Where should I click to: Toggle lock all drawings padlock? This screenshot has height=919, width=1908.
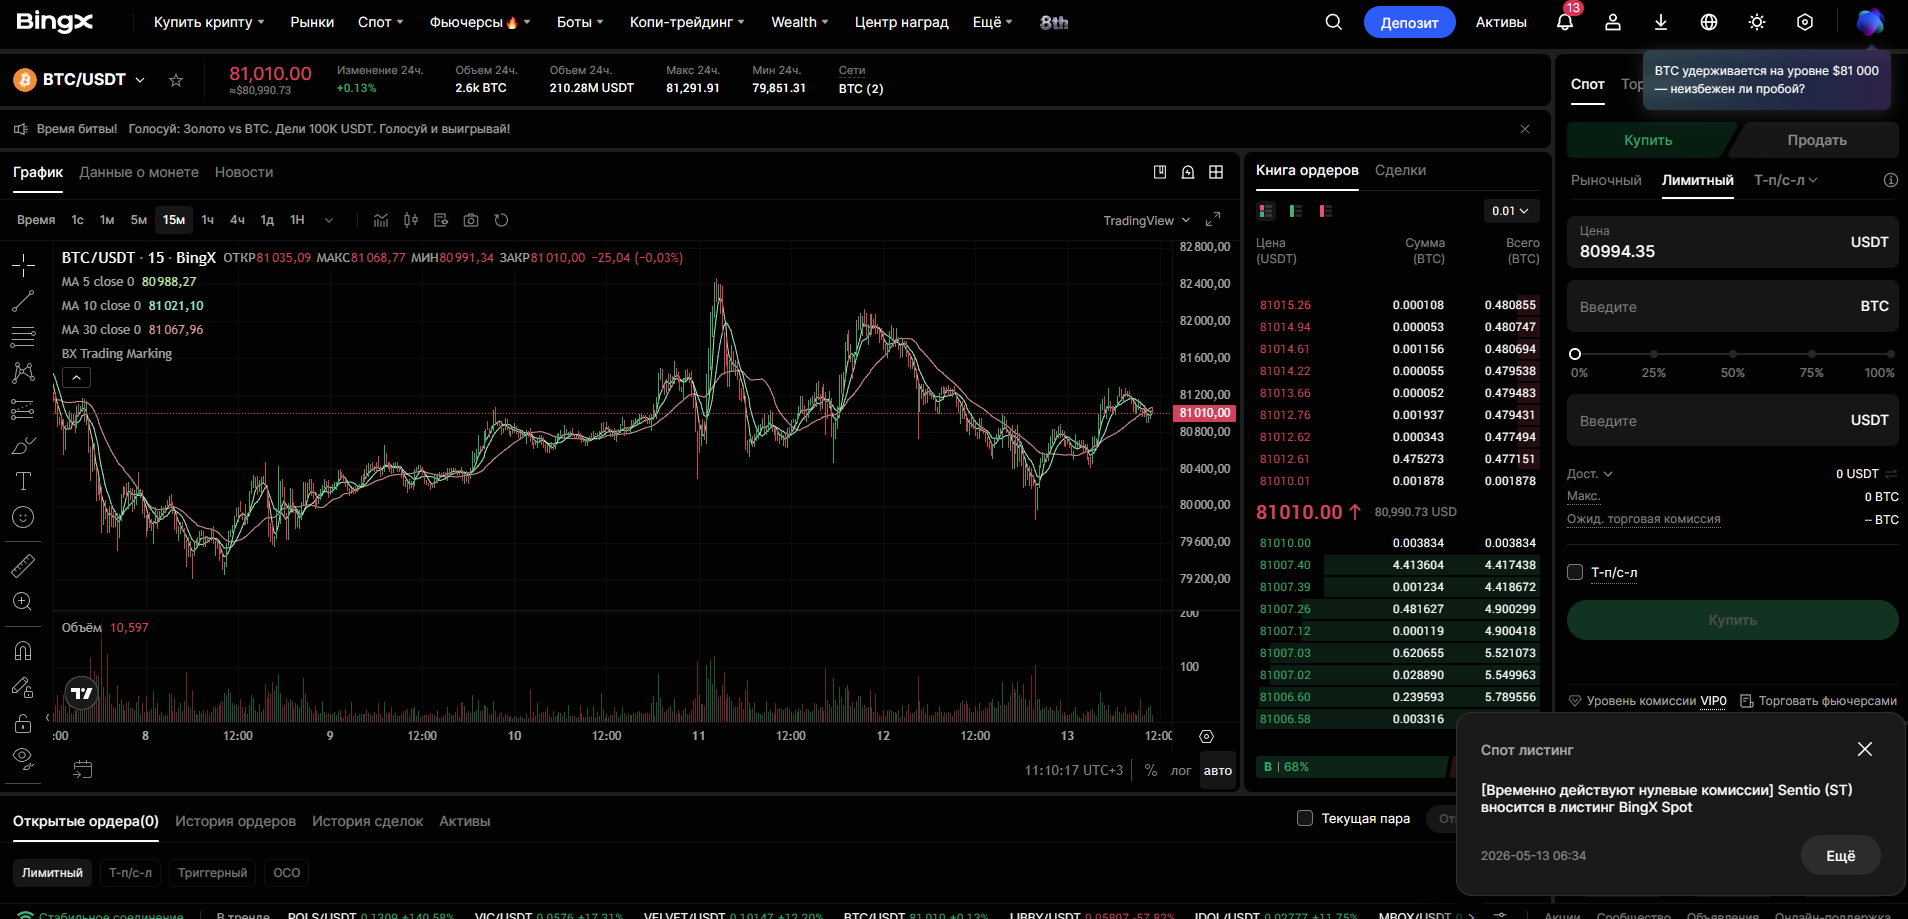click(23, 723)
